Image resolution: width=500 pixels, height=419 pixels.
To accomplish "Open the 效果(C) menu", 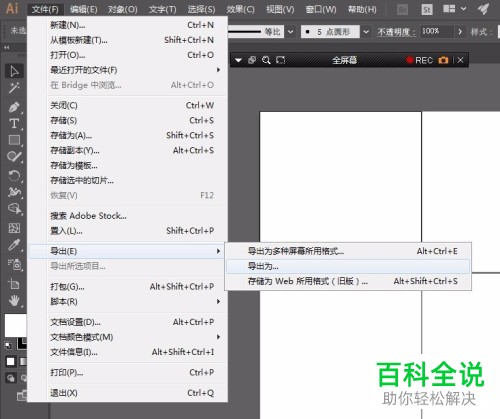I will (x=240, y=9).
